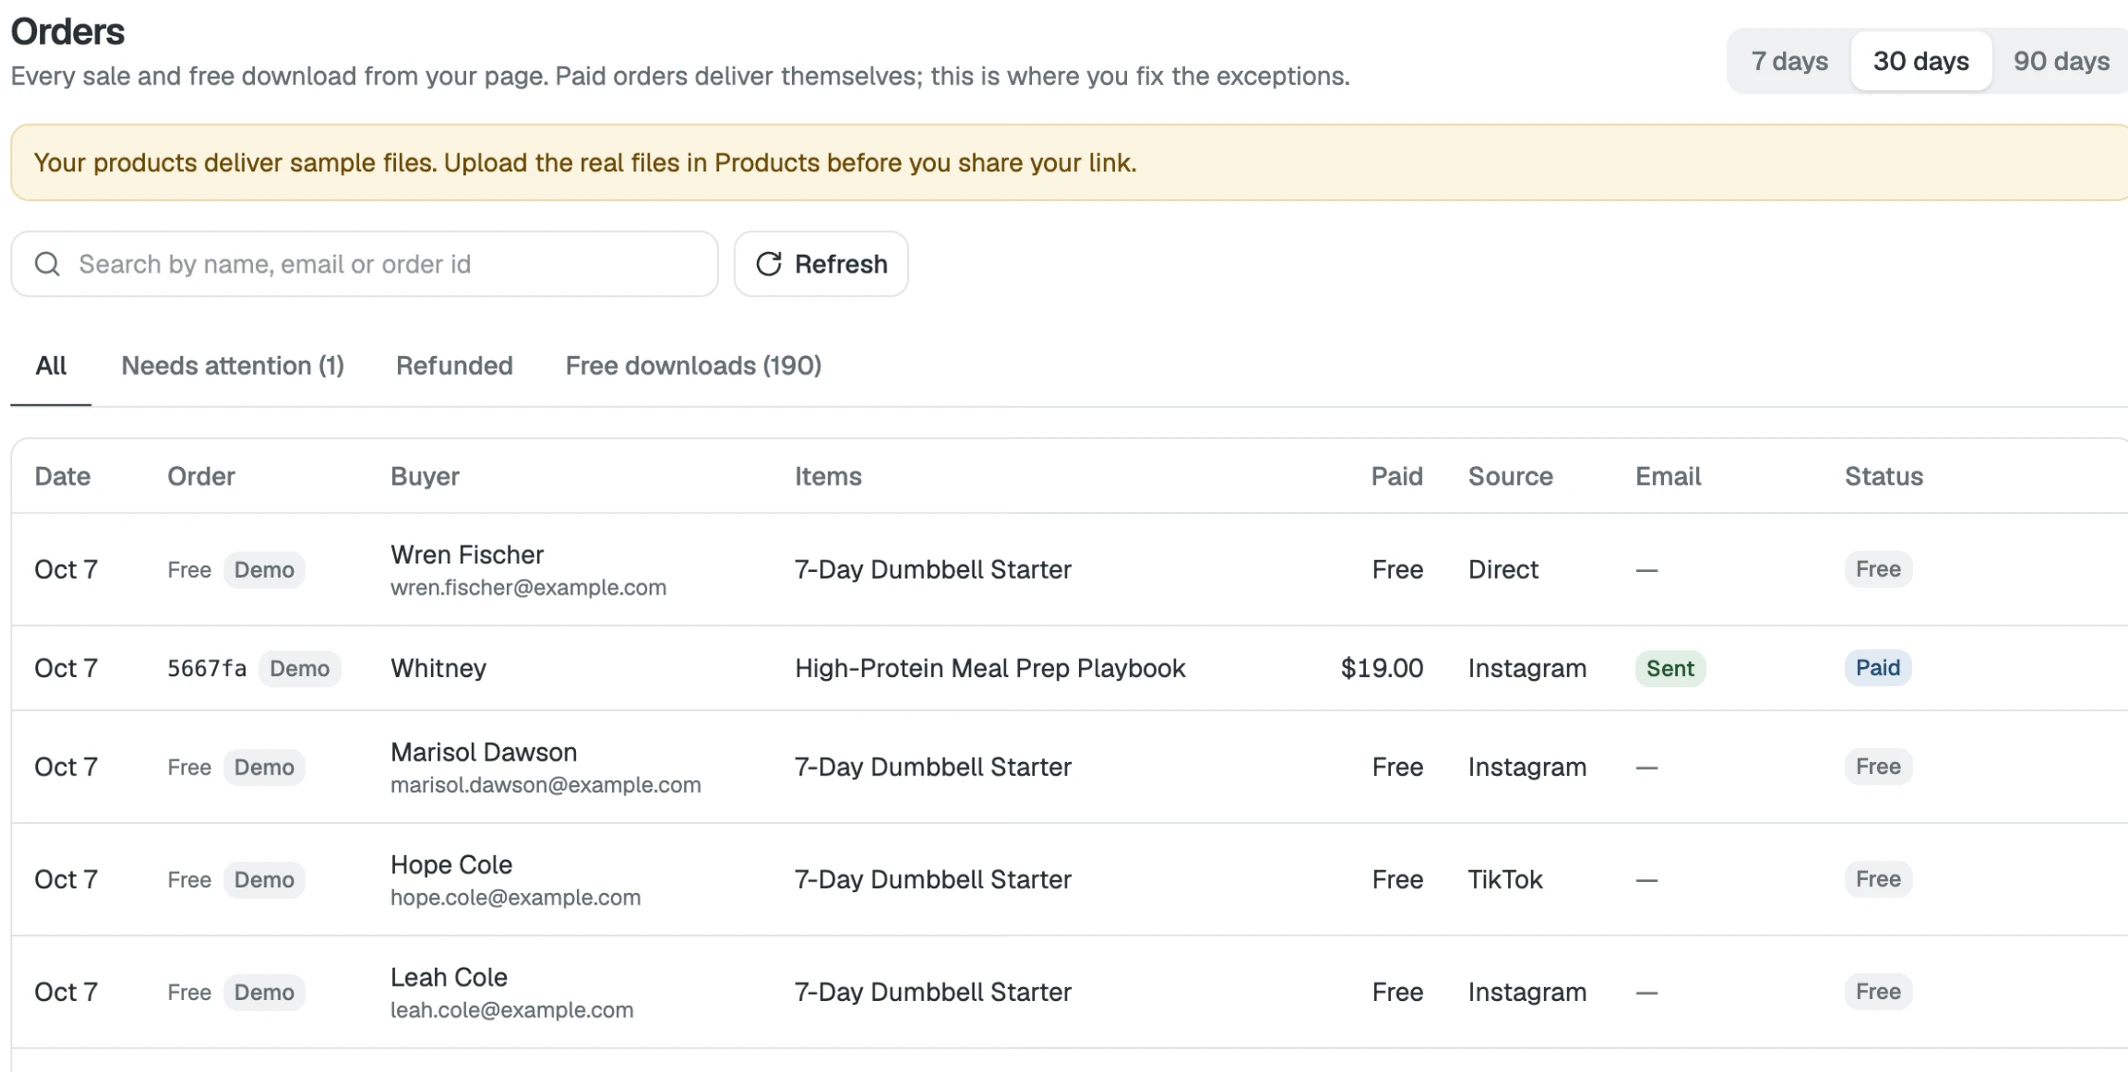Click the Refresh button
Image resolution: width=2128 pixels, height=1072 pixels.
tap(821, 264)
